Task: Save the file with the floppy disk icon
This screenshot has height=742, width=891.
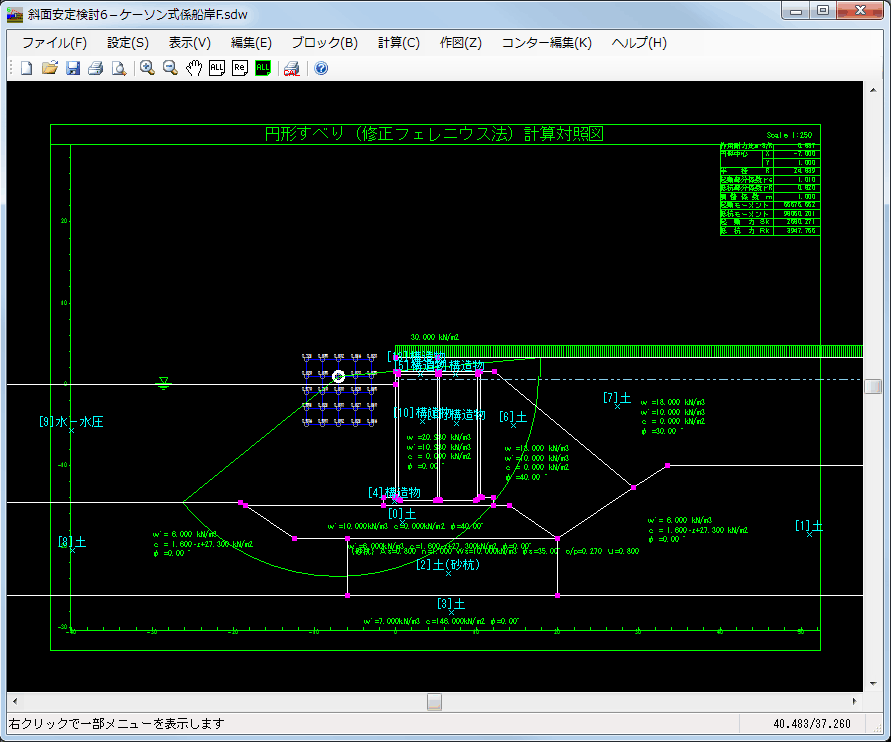Action: point(73,68)
